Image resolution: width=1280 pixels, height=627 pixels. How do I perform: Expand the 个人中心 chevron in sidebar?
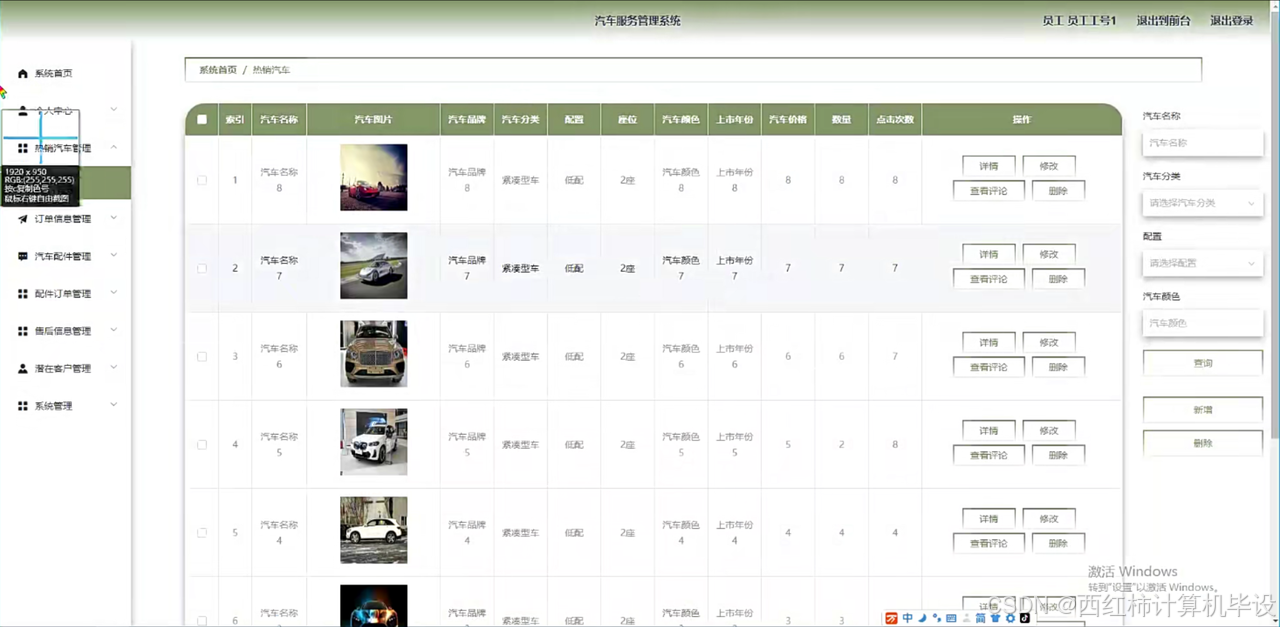[114, 109]
